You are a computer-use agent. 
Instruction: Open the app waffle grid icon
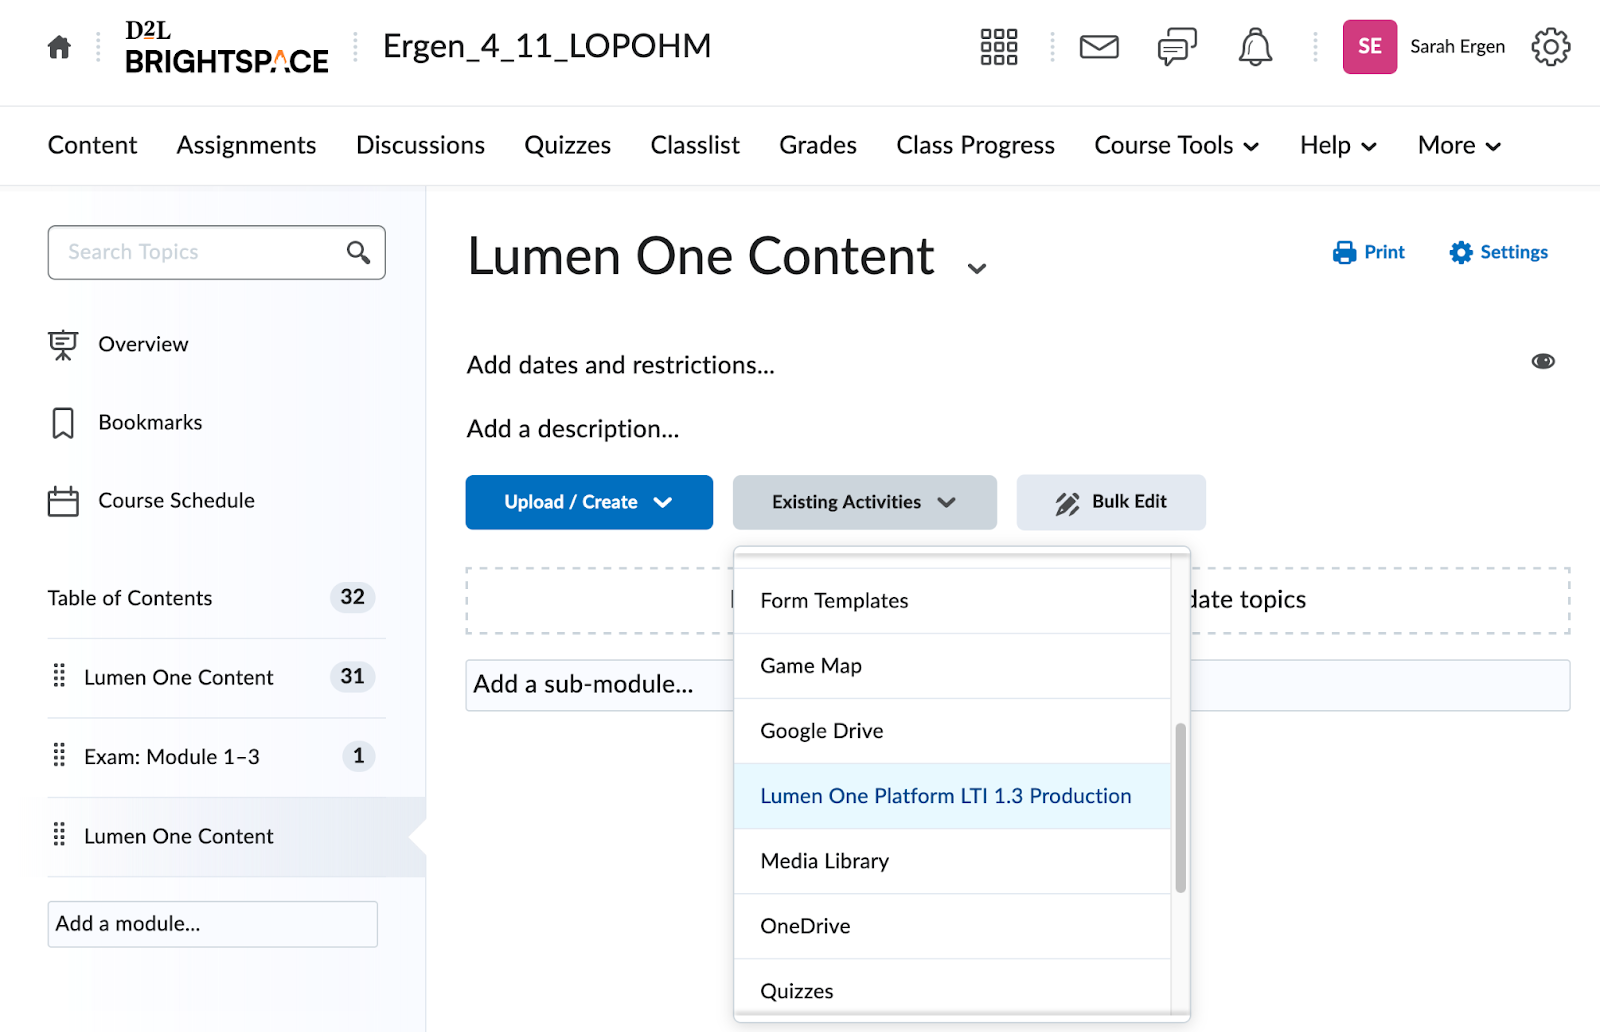pos(998,46)
